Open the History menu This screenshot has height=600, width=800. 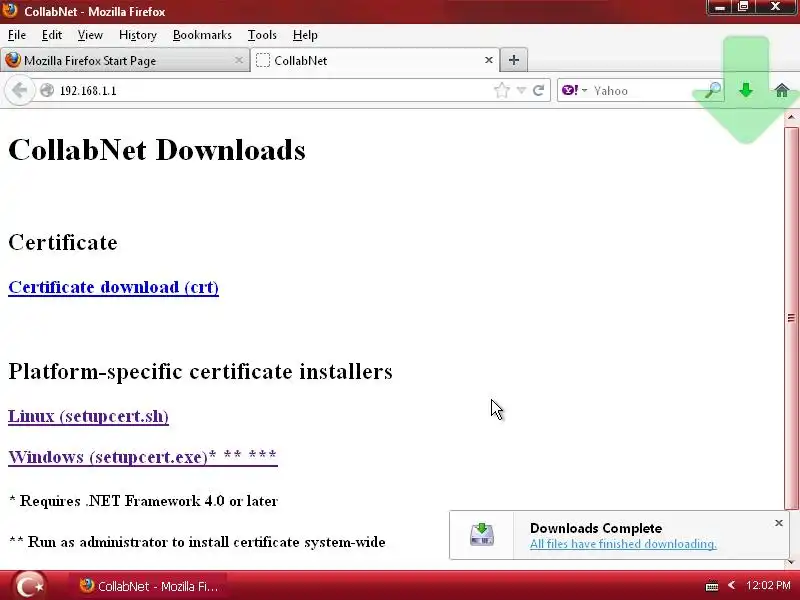(x=138, y=35)
